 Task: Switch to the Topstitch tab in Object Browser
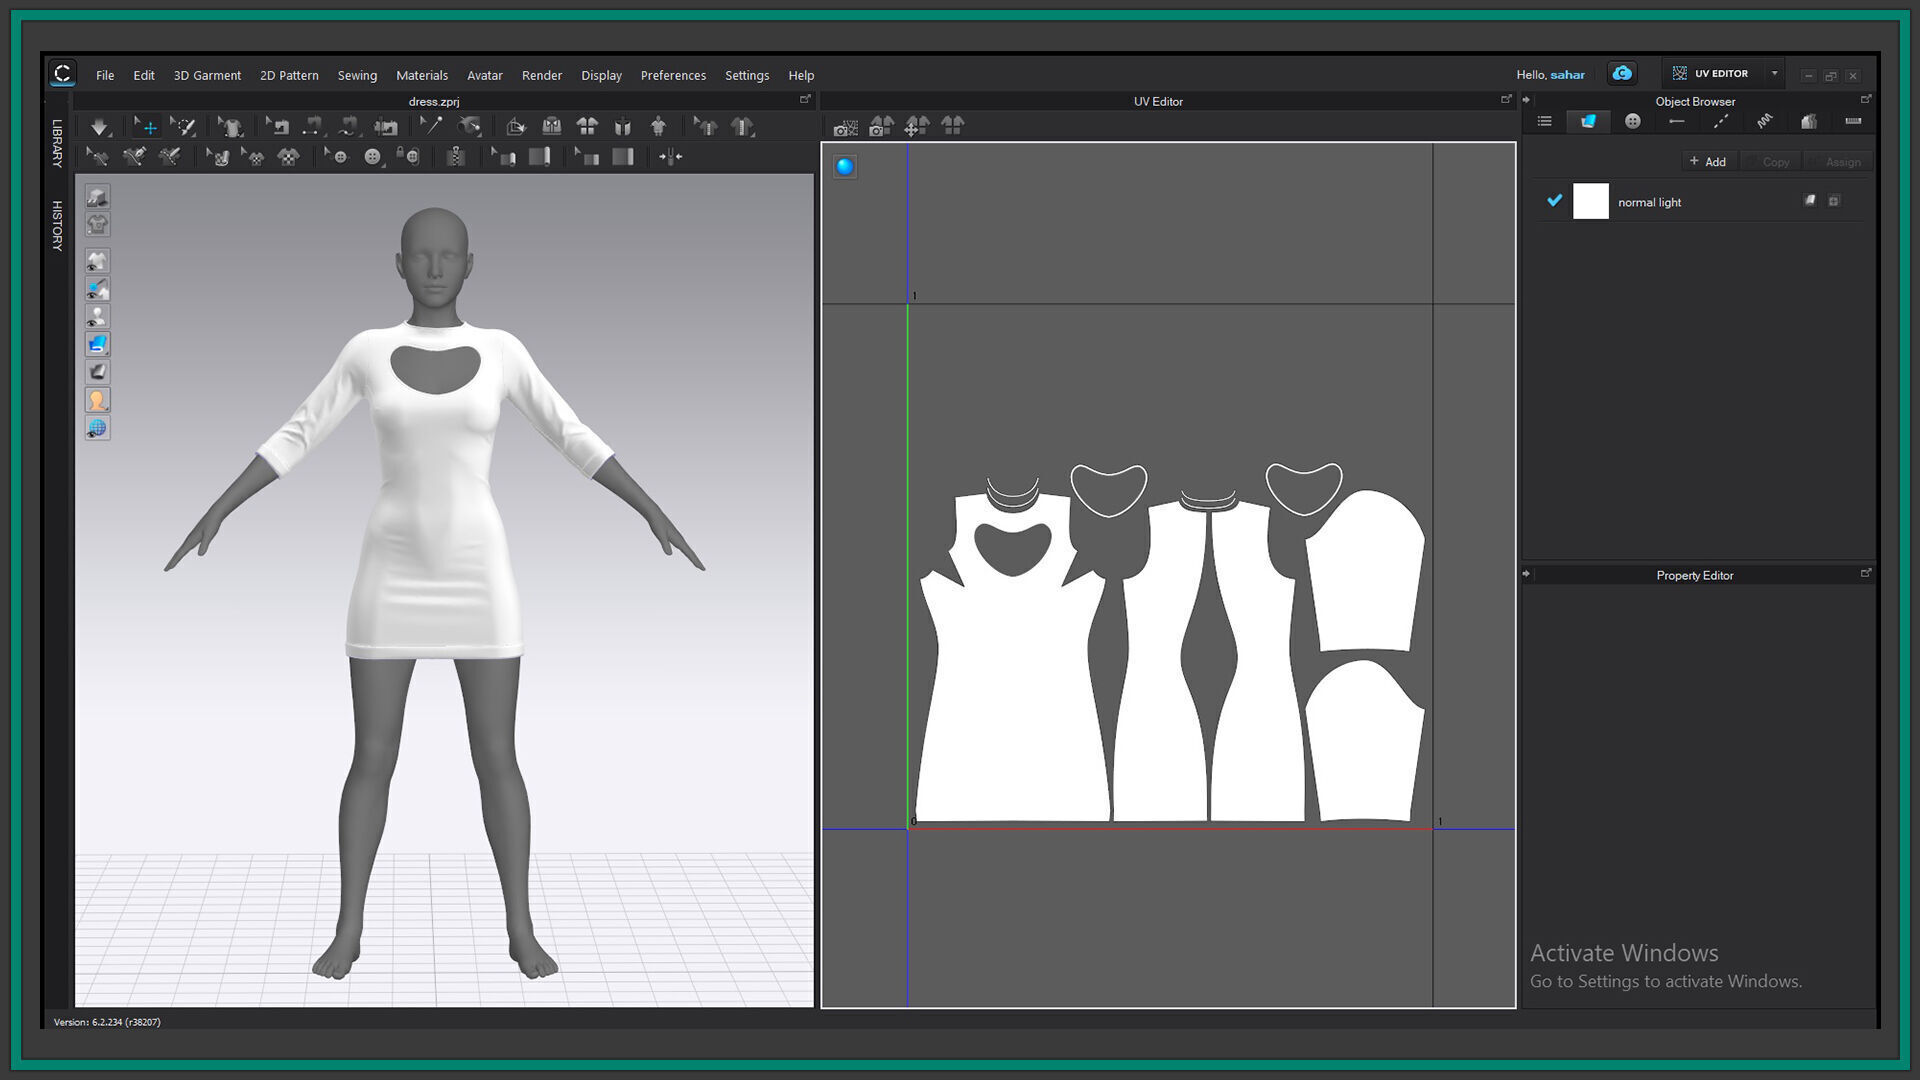coord(1721,122)
